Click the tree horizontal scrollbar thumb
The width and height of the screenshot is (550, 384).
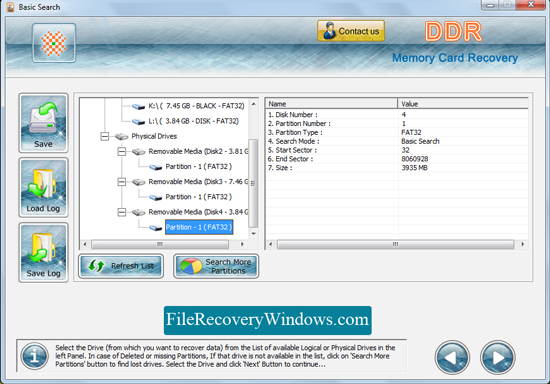160,244
